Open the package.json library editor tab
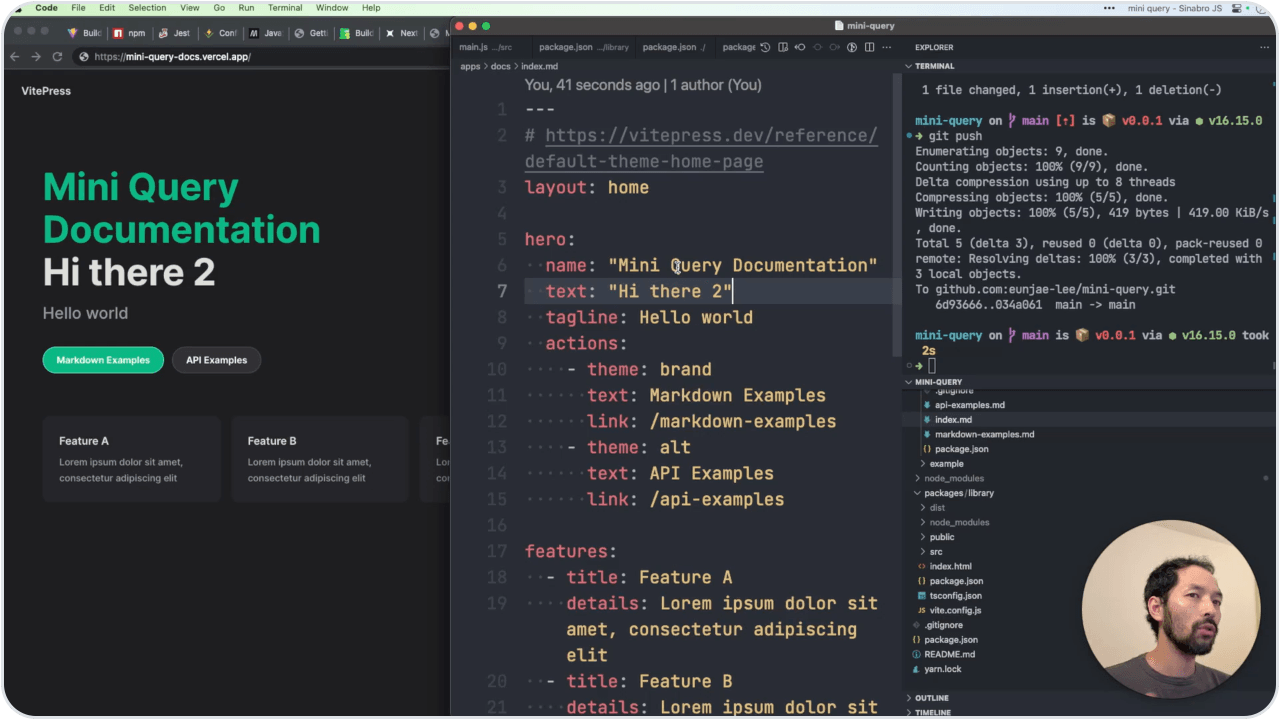 pyautogui.click(x=584, y=47)
